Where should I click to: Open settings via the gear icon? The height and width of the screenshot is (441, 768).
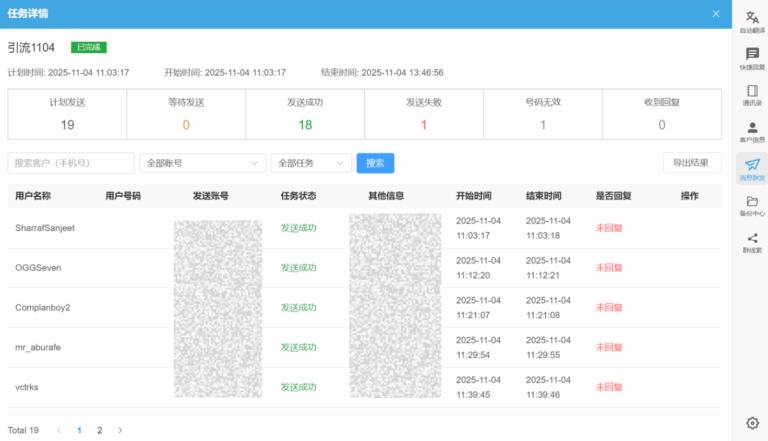coord(752,423)
